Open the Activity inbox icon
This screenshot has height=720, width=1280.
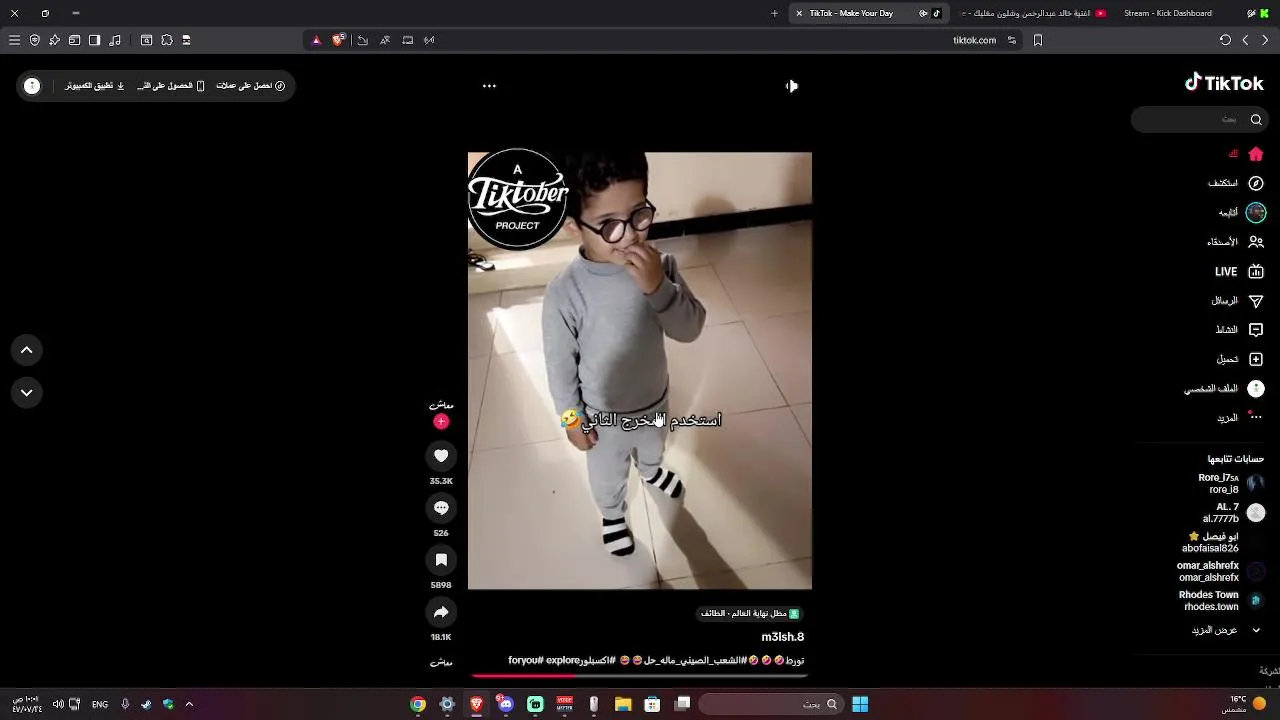[x=1256, y=330]
